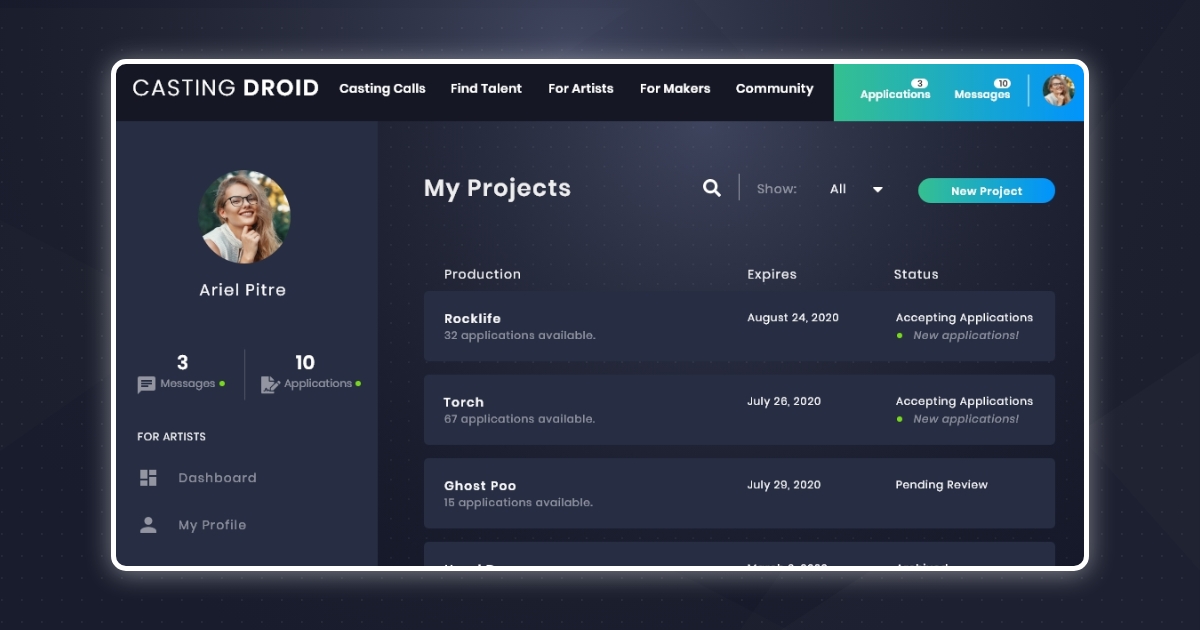
Task: Click the New Project button
Action: (x=986, y=190)
